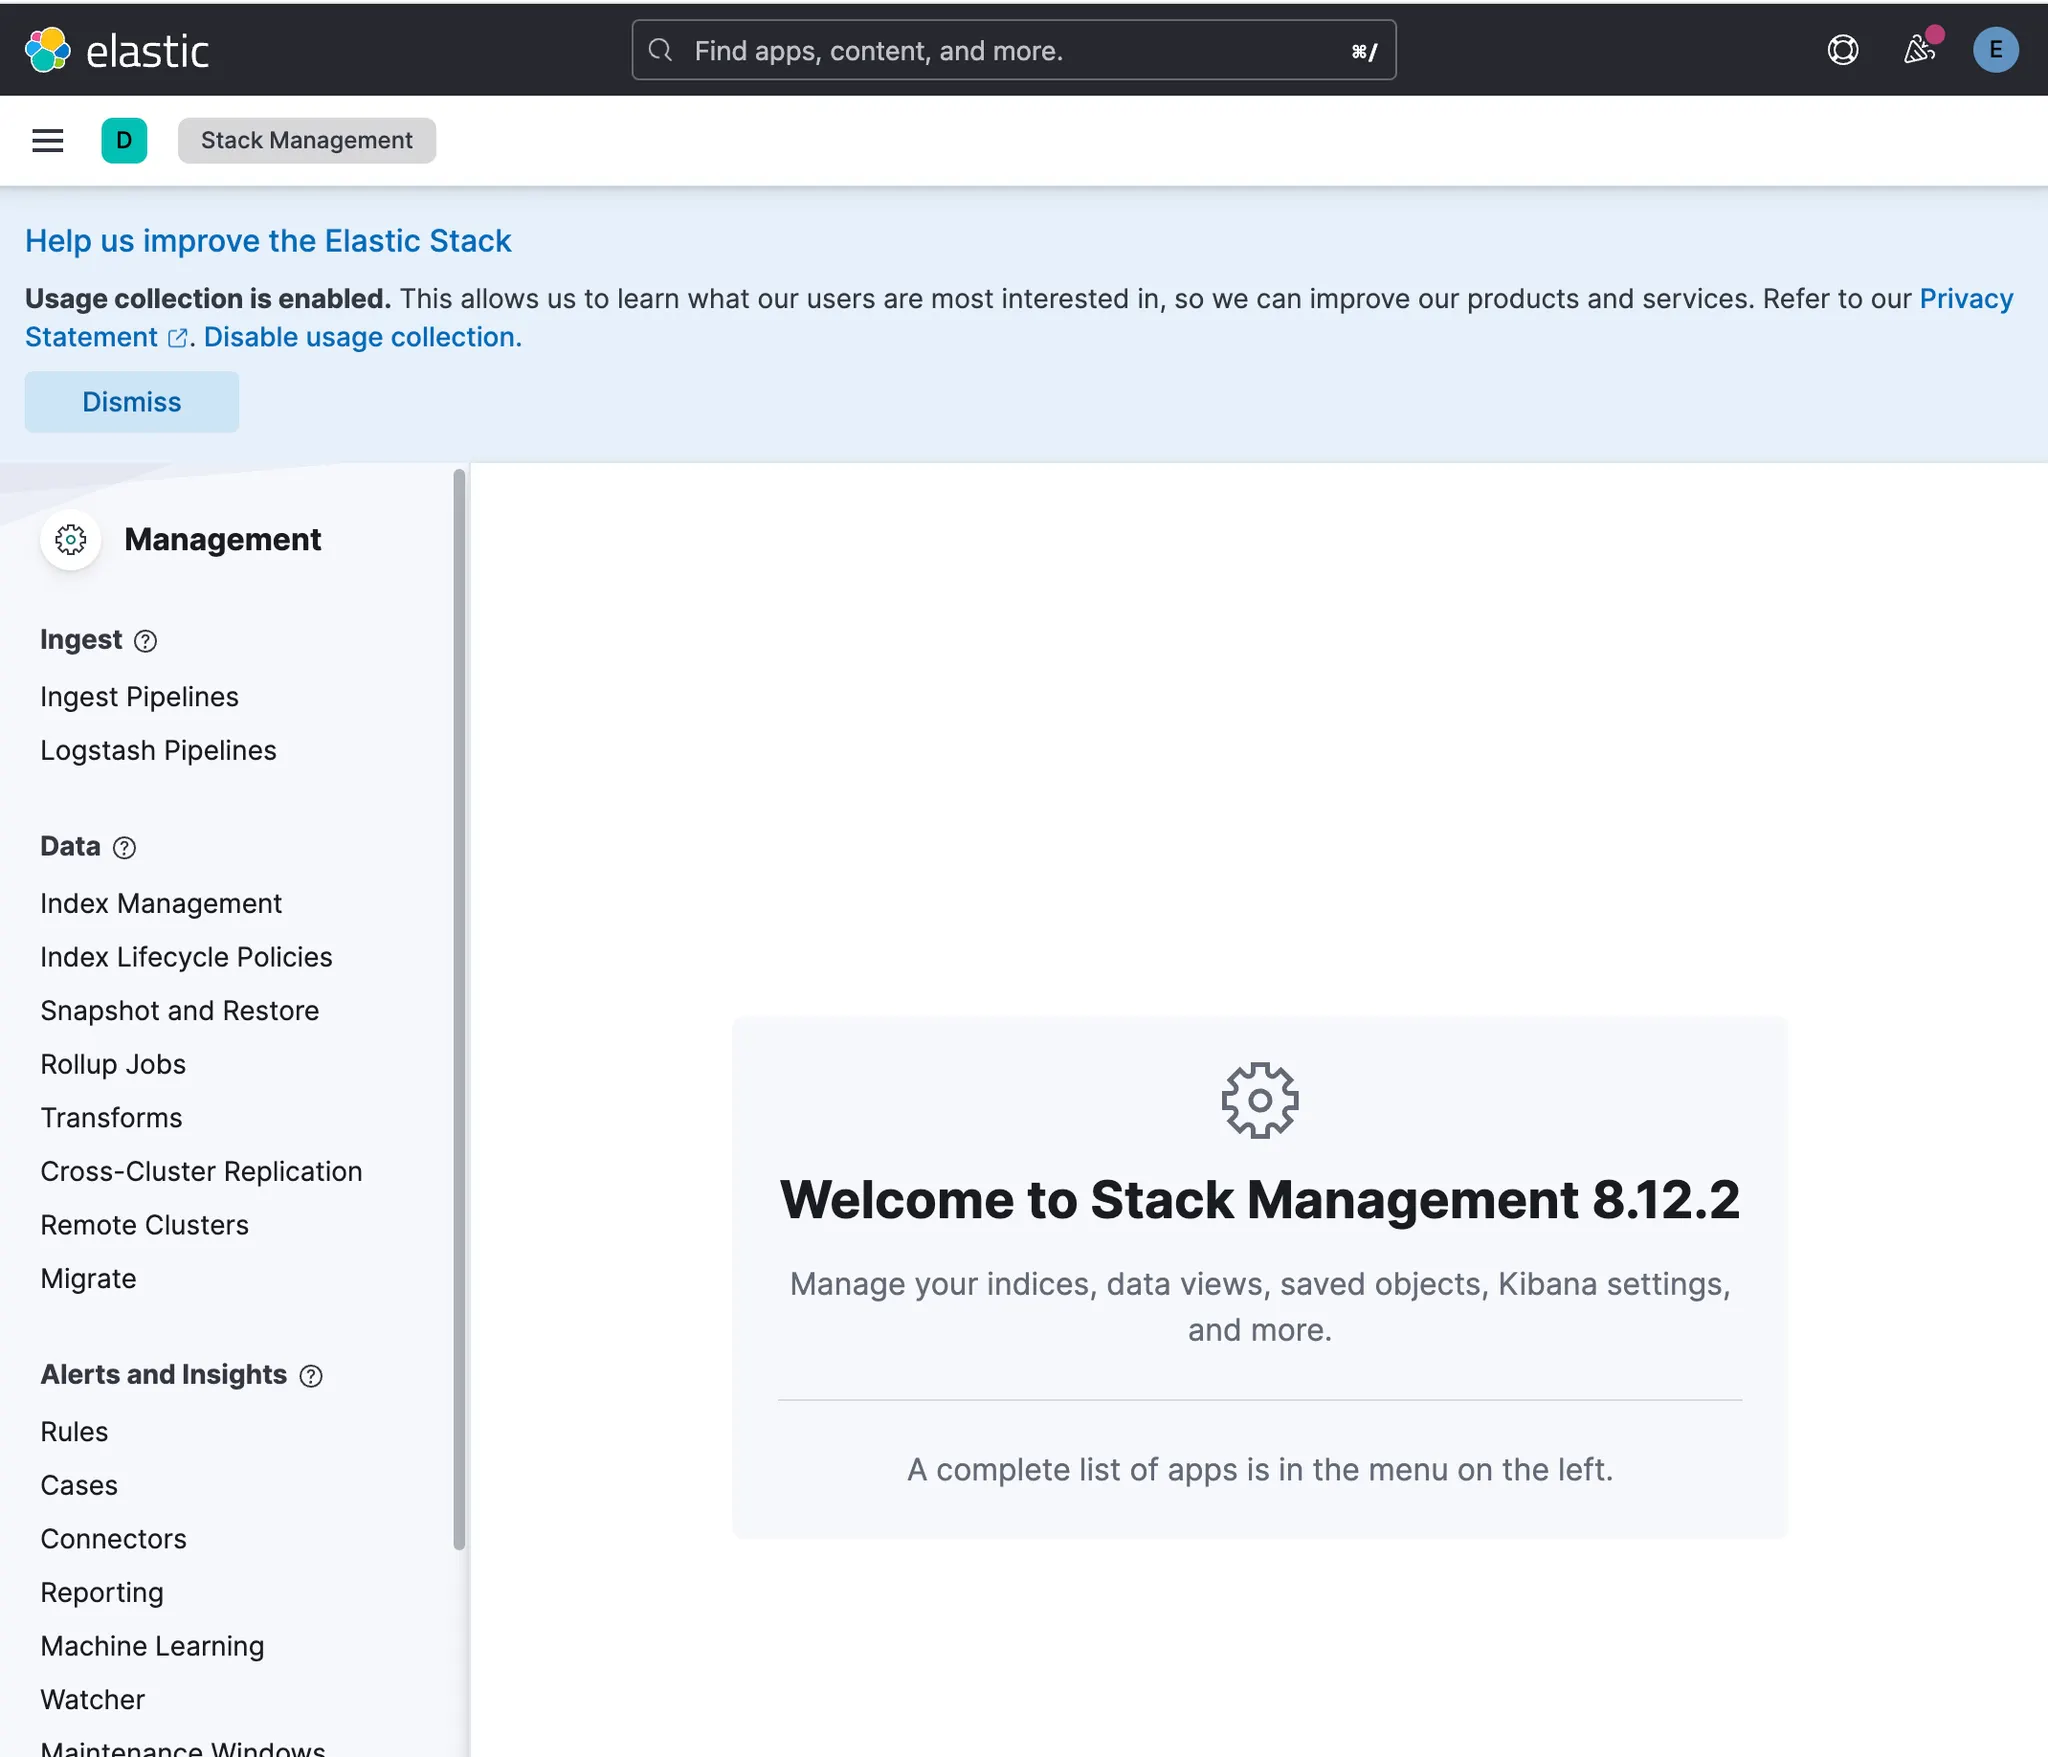Click help icon beside Alerts and Insights

[x=311, y=1376]
